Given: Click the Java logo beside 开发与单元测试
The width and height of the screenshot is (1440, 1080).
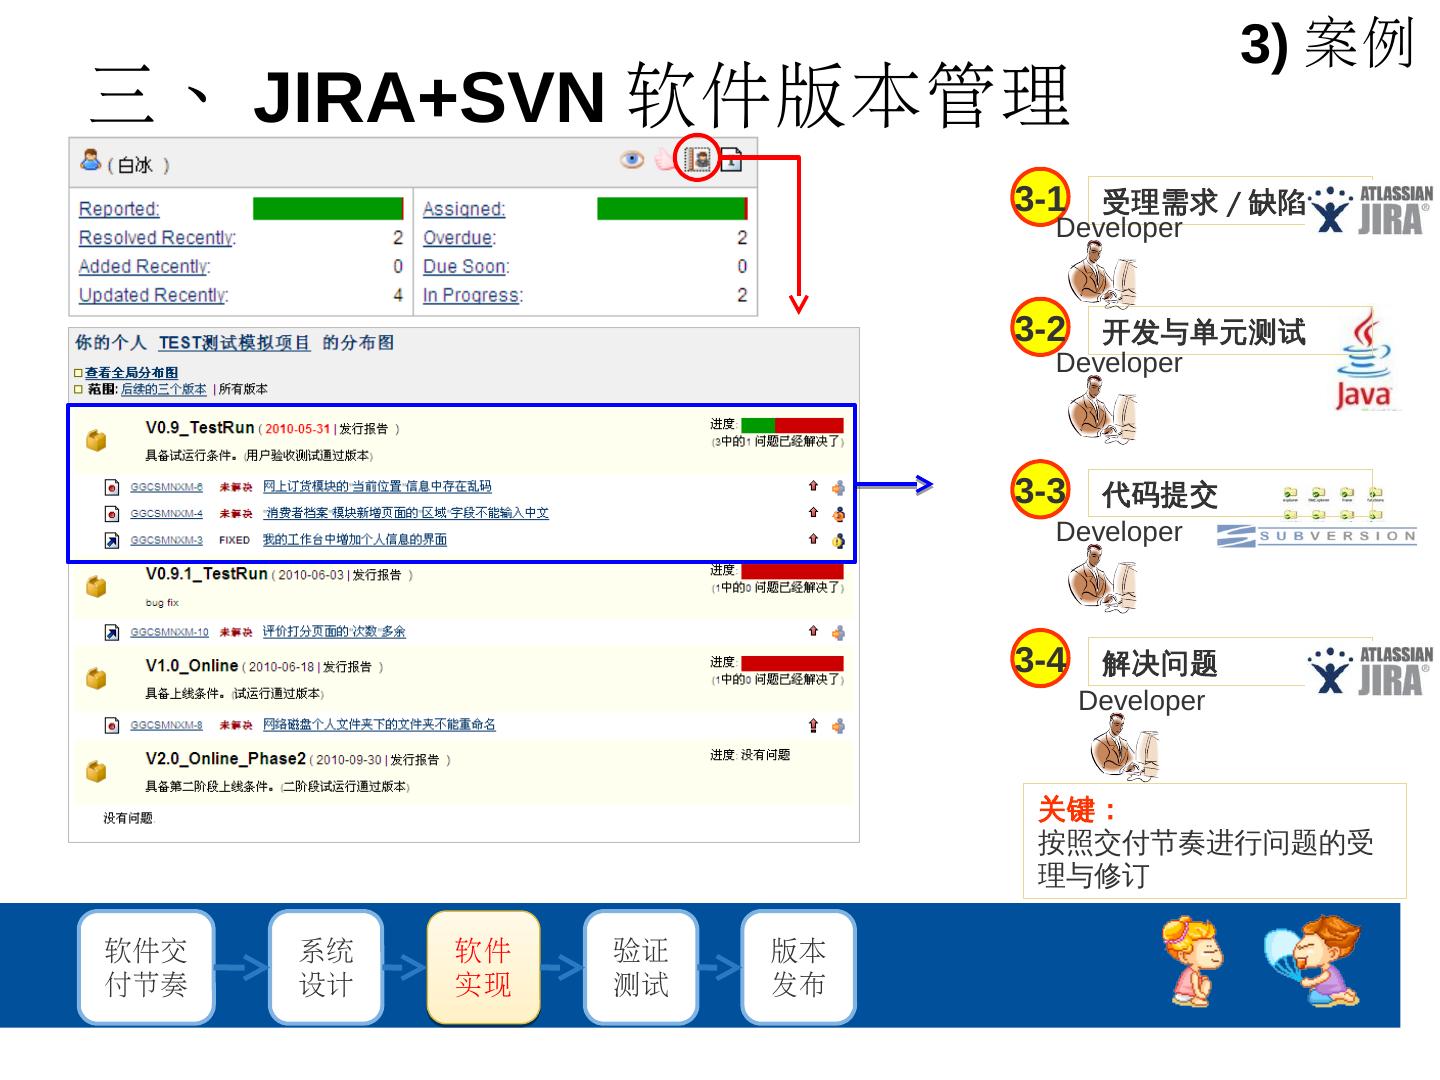Looking at the screenshot, I should tap(1362, 360).
